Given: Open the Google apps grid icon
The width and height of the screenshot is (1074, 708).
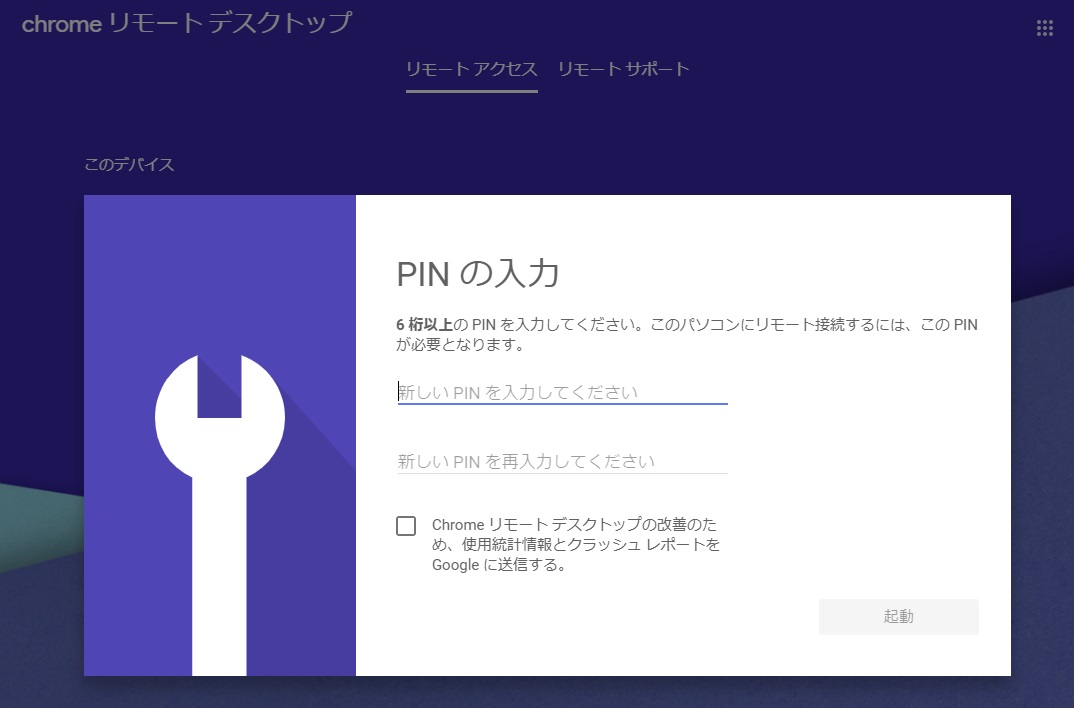Looking at the screenshot, I should [1045, 28].
